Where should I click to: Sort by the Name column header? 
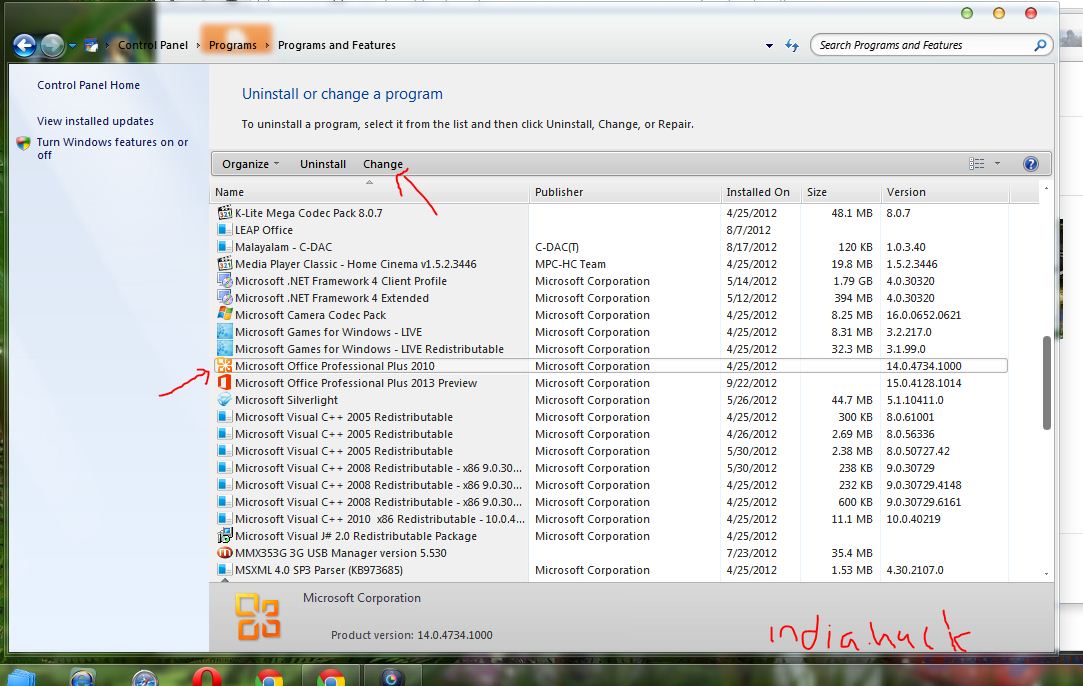click(x=370, y=192)
